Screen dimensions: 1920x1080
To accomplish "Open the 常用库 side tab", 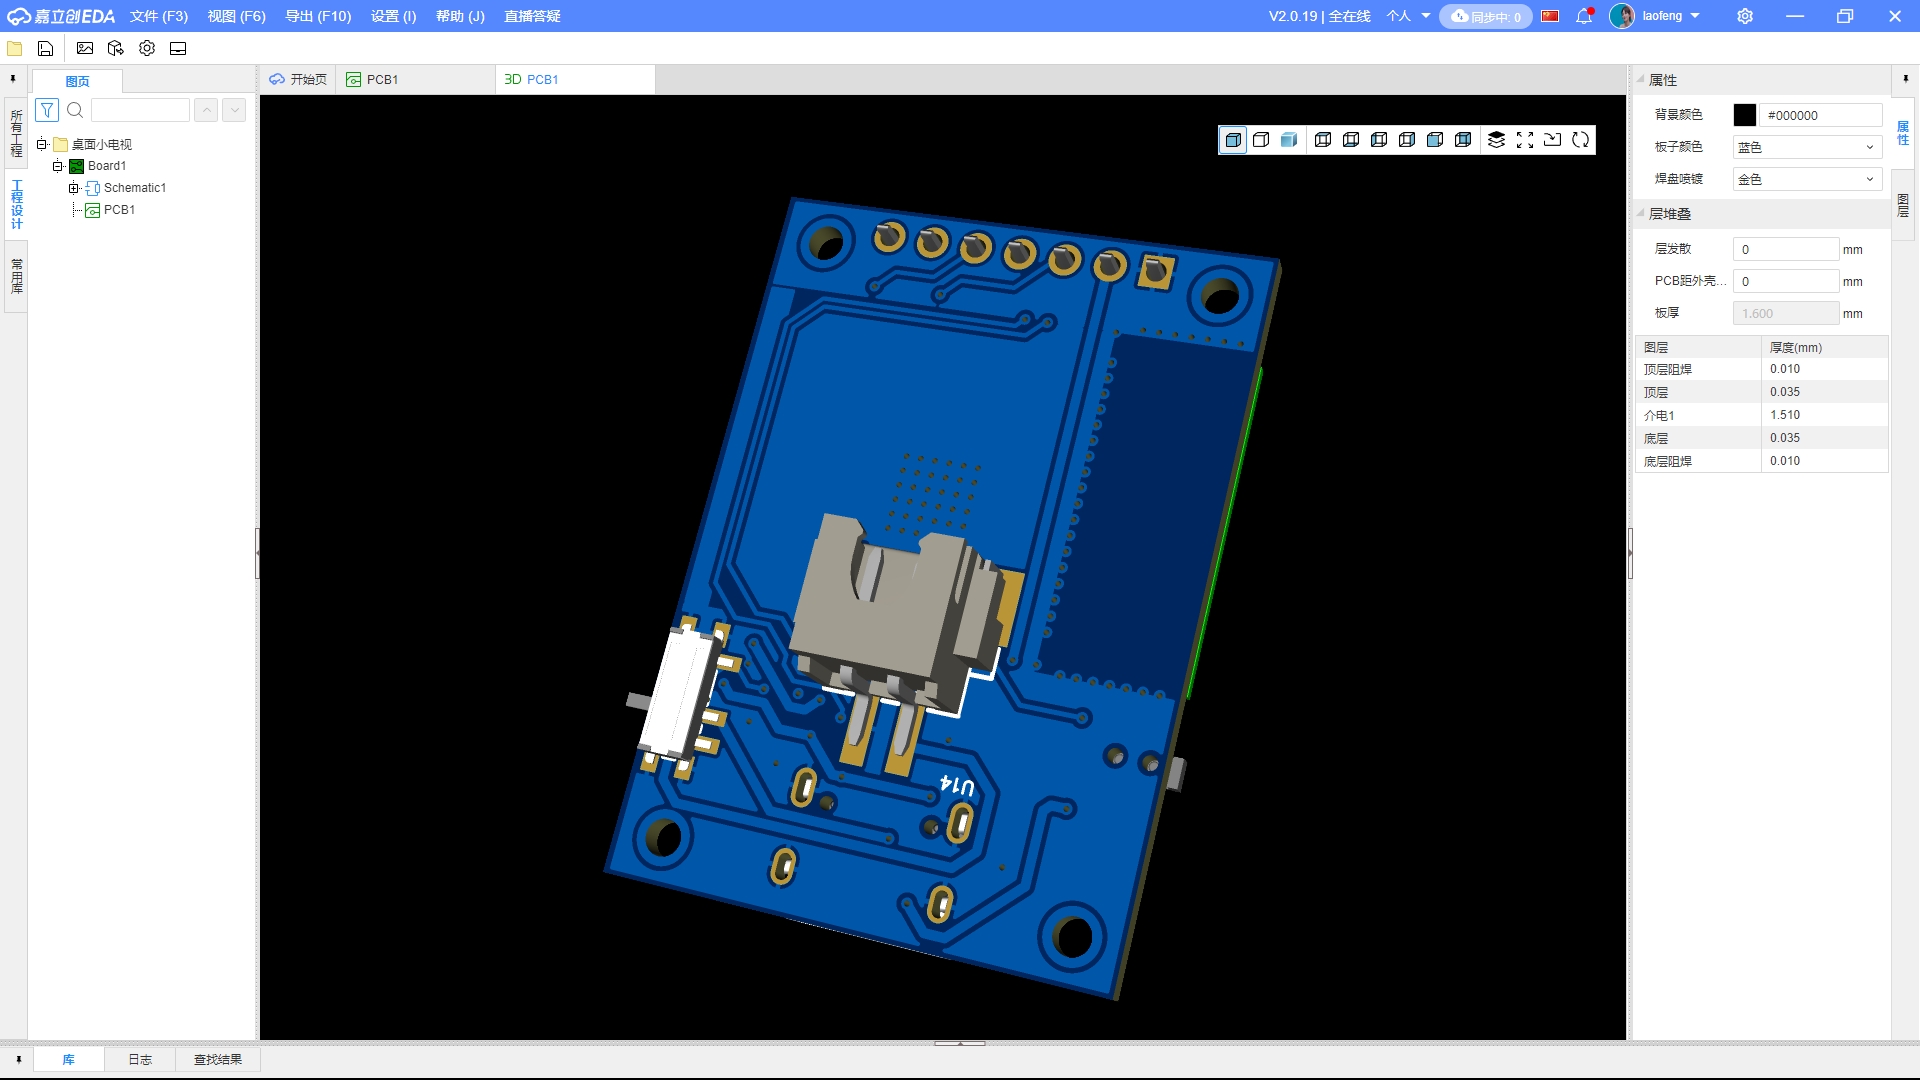I will (x=16, y=276).
